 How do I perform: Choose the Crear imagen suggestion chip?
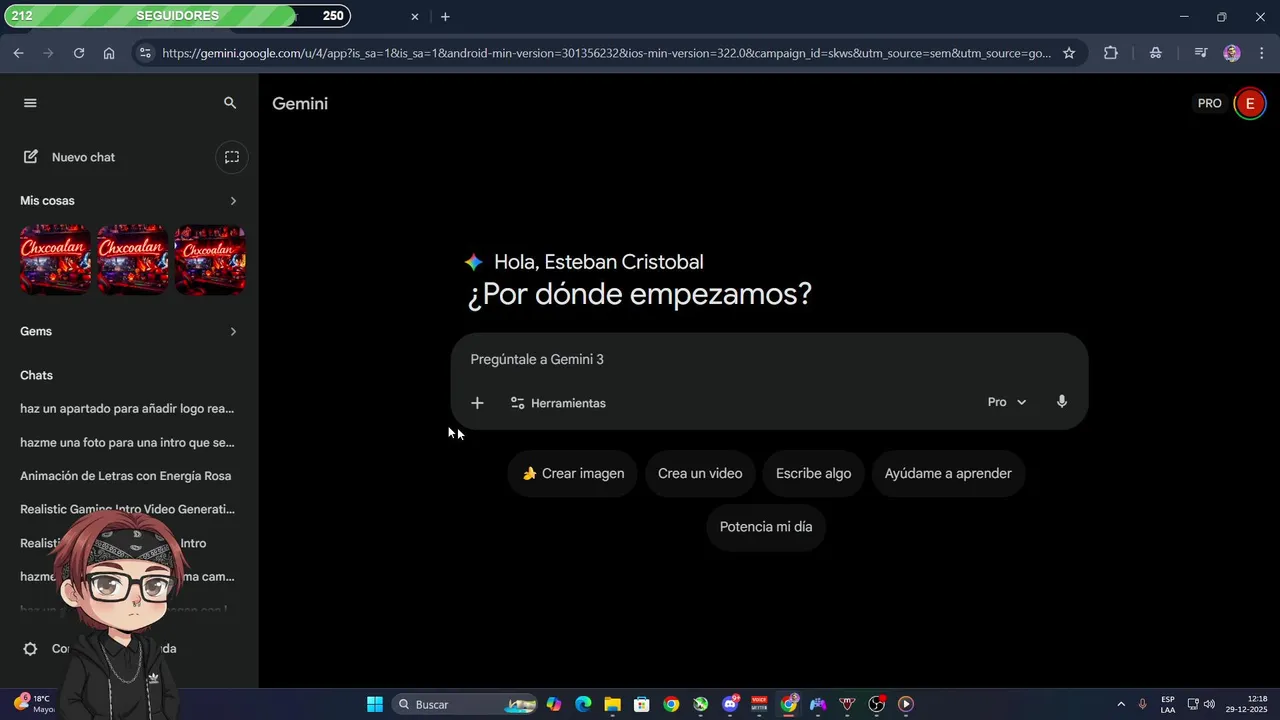click(x=573, y=474)
